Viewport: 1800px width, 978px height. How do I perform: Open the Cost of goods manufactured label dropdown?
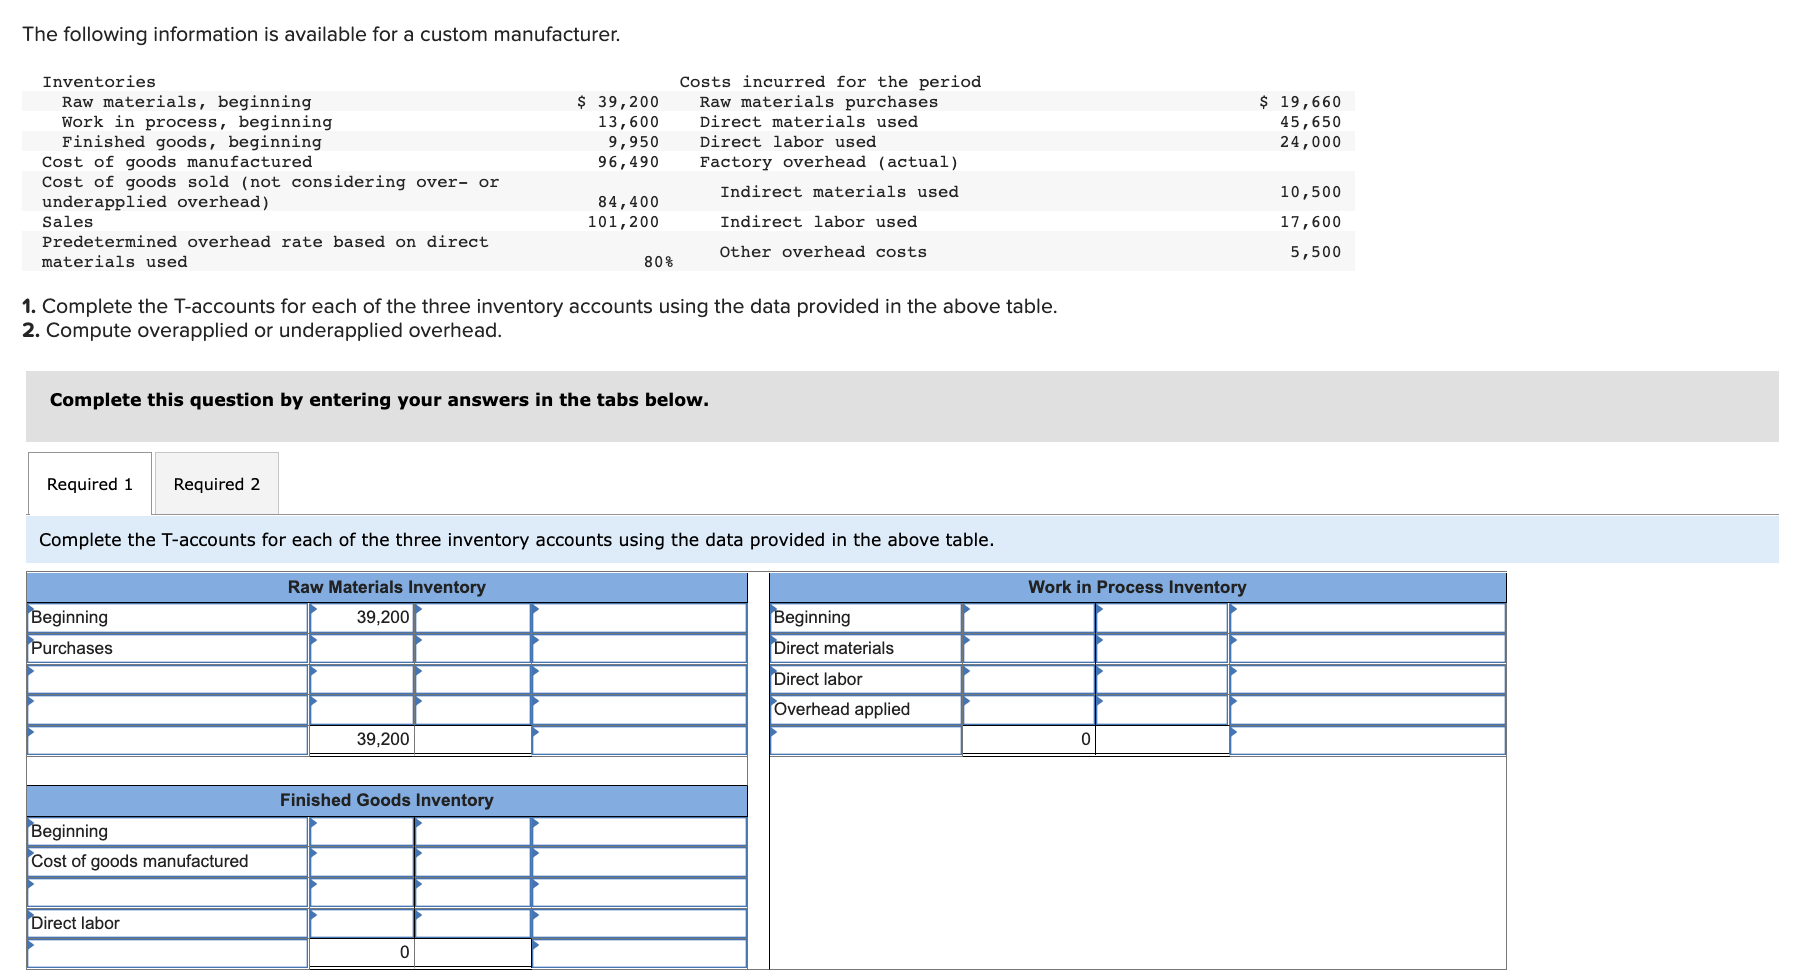(x=168, y=861)
